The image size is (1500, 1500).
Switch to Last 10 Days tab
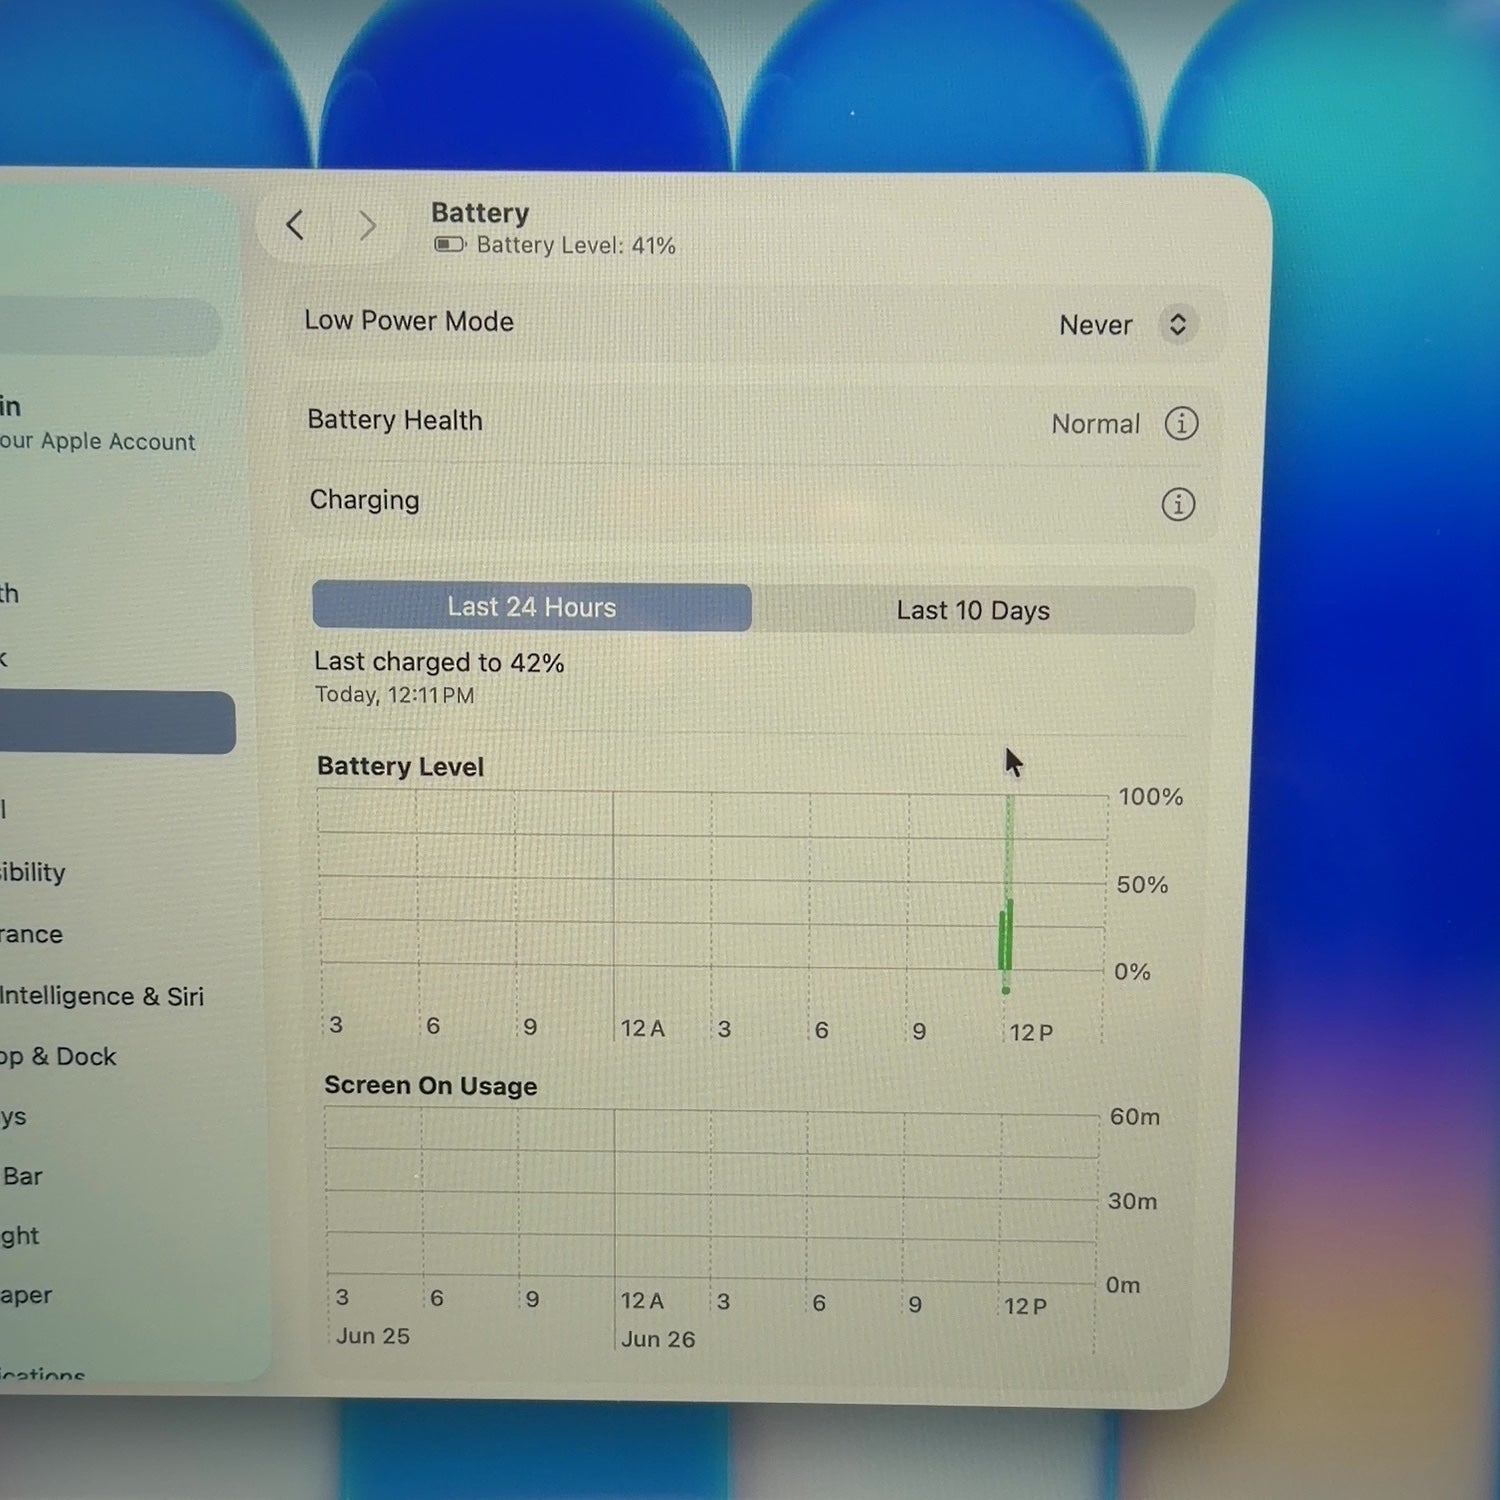[973, 610]
